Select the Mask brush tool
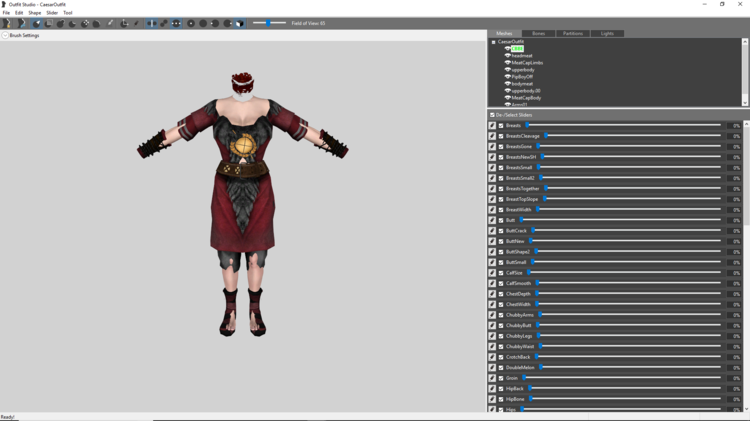The height and width of the screenshot is (421, 750). (48, 23)
